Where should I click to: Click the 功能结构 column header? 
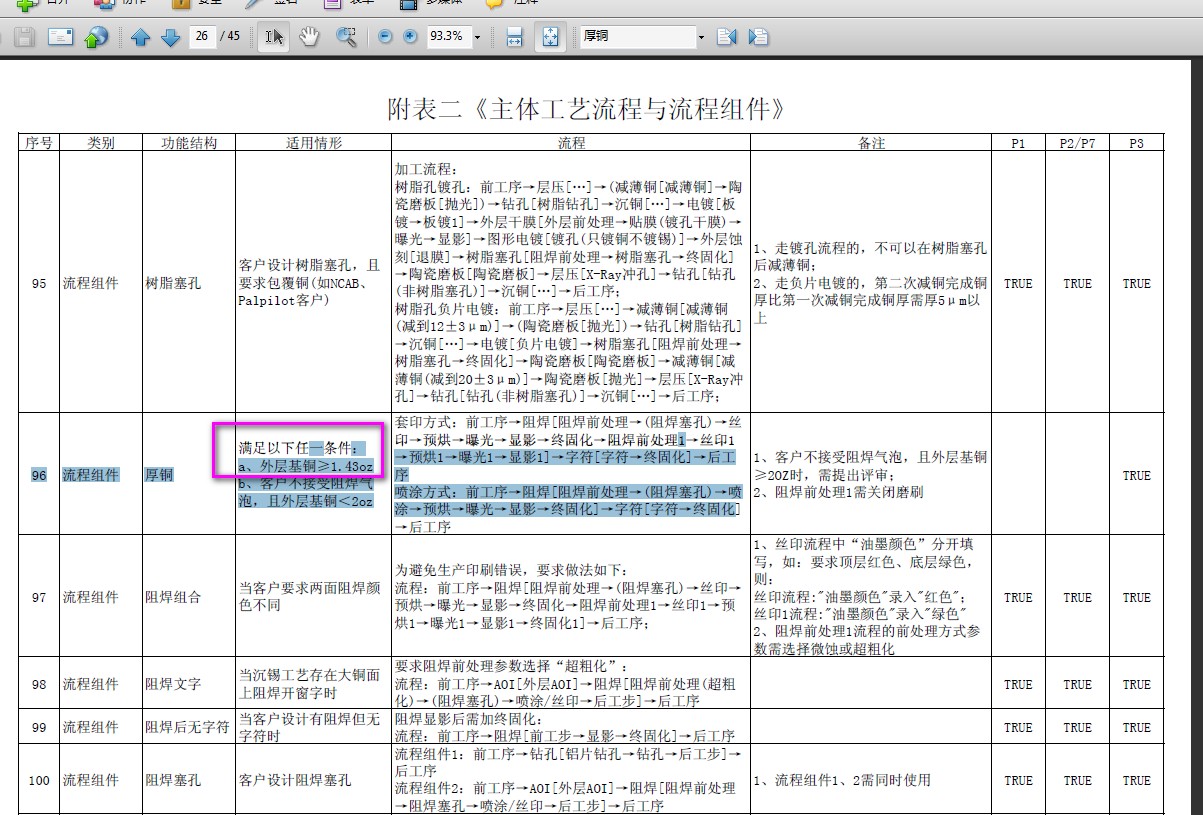(x=189, y=143)
